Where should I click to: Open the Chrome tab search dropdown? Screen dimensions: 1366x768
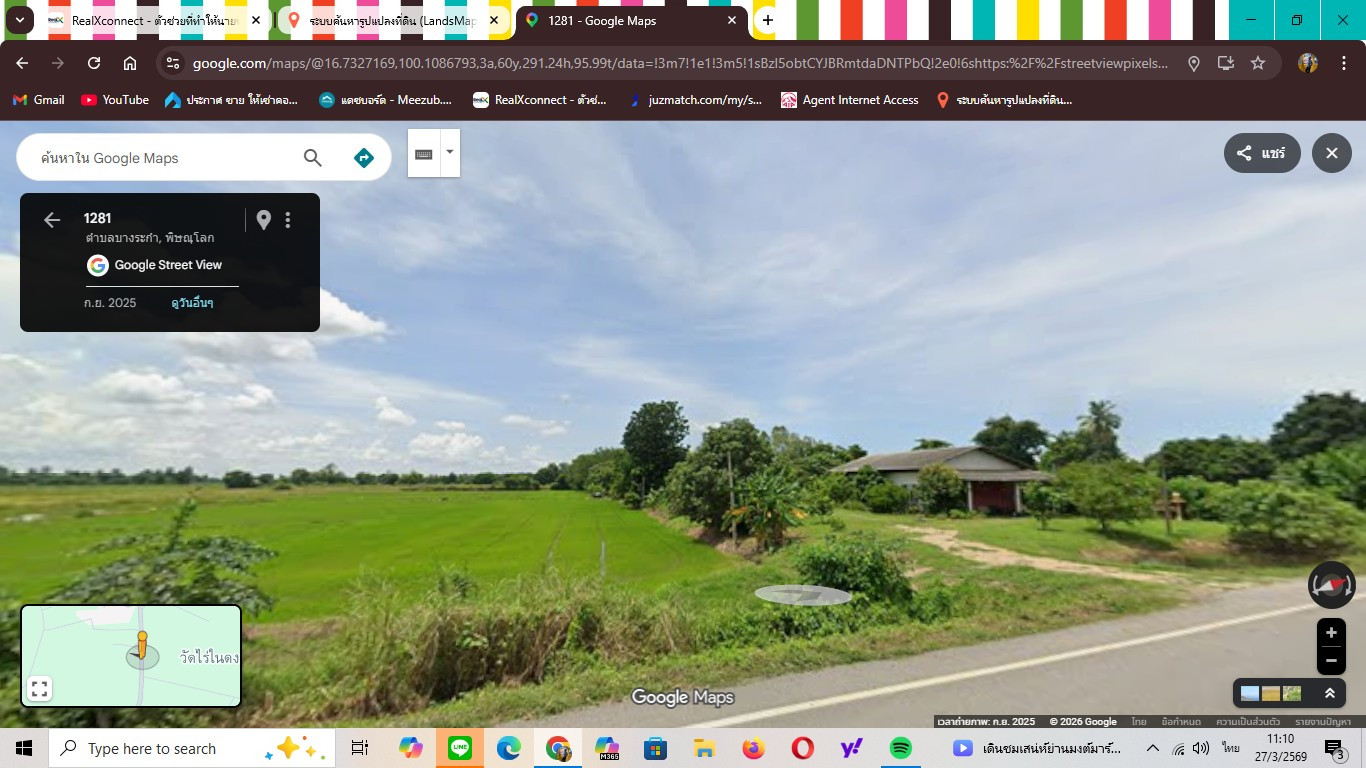click(x=19, y=20)
